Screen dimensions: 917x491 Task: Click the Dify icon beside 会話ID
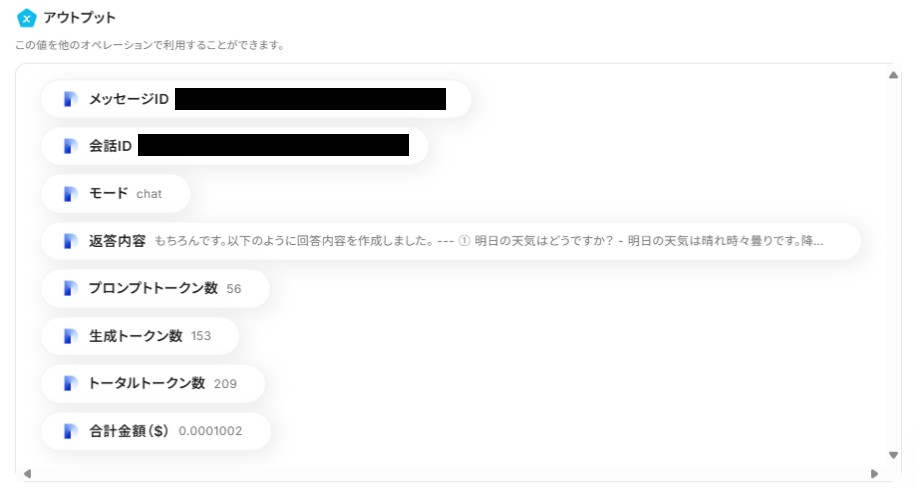tap(70, 146)
